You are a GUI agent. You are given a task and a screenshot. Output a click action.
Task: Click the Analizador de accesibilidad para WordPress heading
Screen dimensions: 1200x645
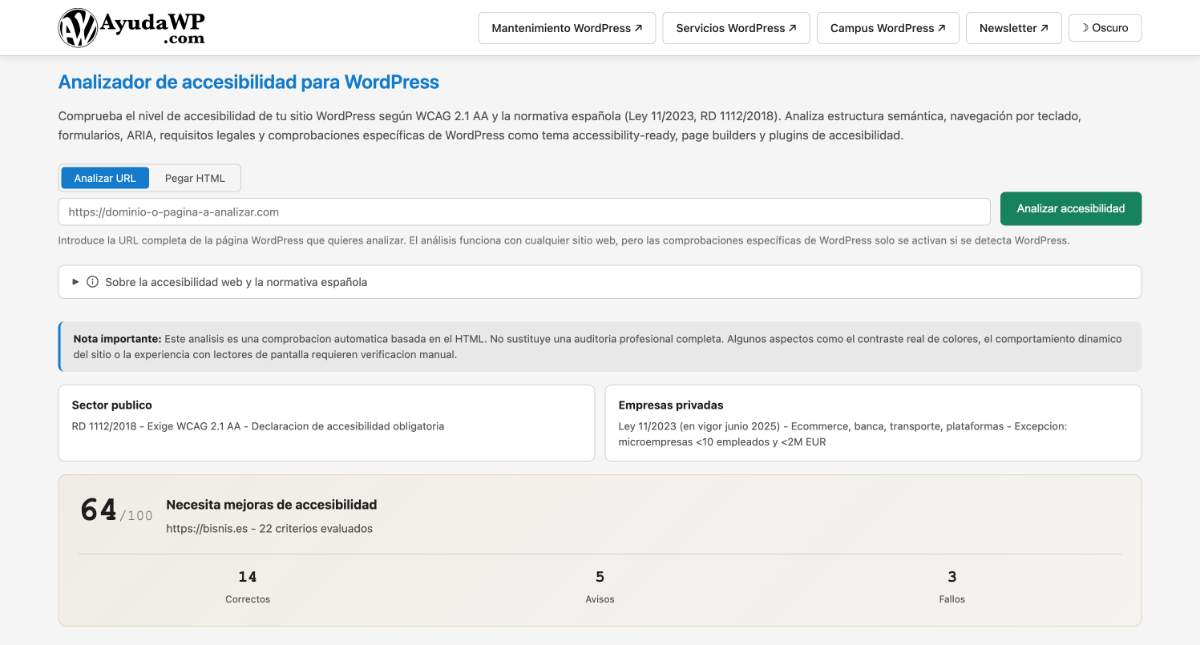pos(248,82)
